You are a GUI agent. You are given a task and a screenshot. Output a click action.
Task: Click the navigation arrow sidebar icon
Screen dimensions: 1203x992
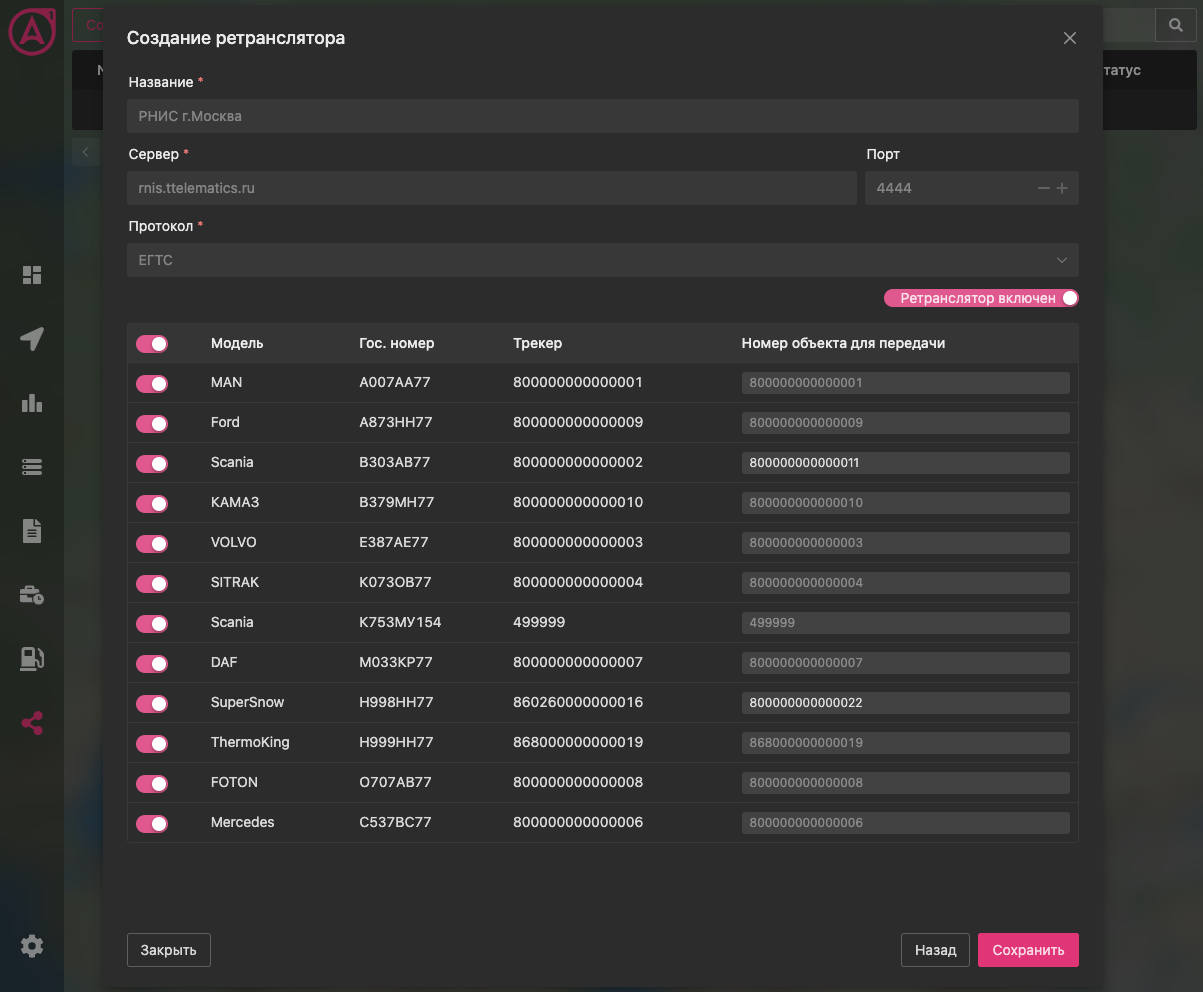(x=32, y=339)
